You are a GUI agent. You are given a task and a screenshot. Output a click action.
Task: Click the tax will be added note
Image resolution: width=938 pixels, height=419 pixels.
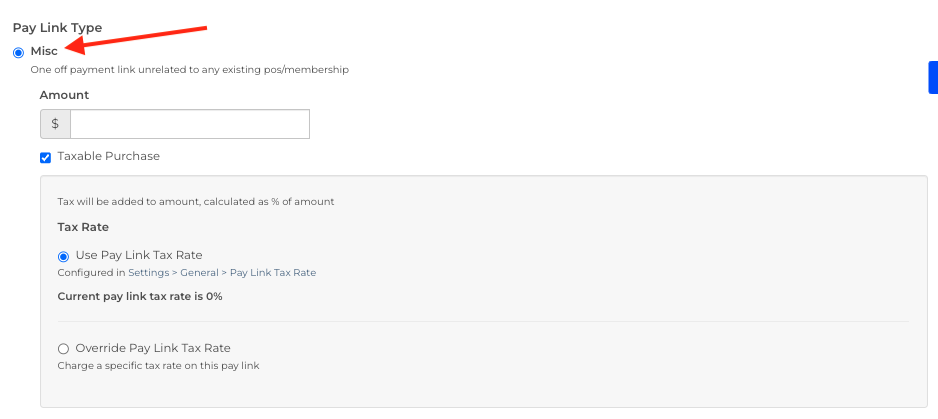click(195, 201)
